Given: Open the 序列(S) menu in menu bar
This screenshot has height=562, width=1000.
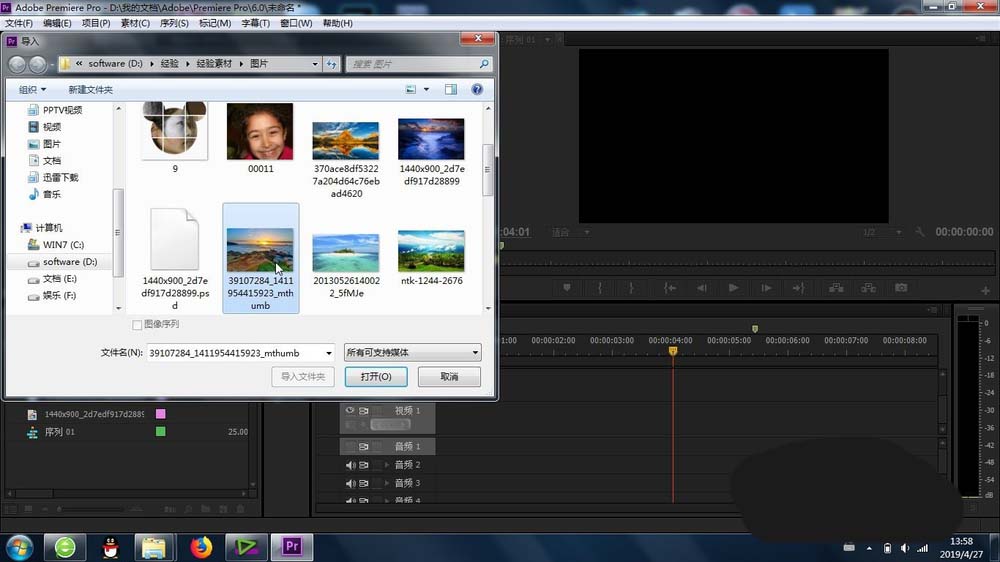Looking at the screenshot, I should pos(174,23).
